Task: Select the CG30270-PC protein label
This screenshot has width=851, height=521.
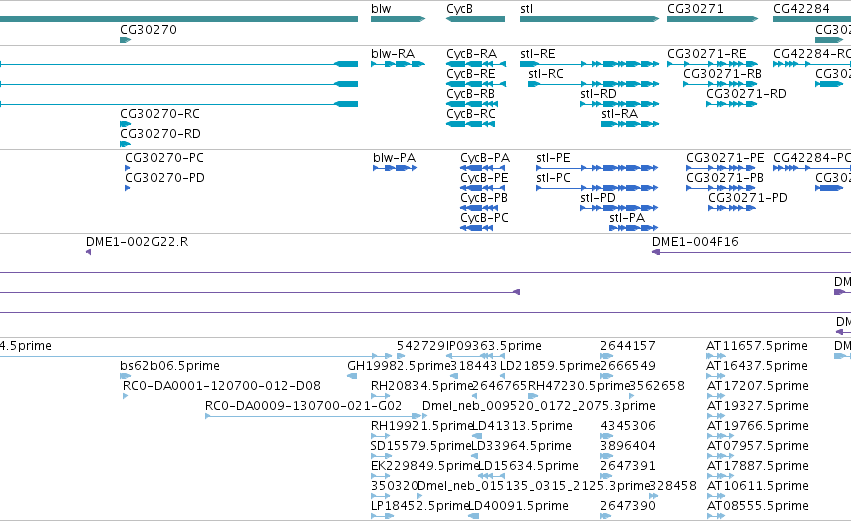Action: click(x=164, y=158)
